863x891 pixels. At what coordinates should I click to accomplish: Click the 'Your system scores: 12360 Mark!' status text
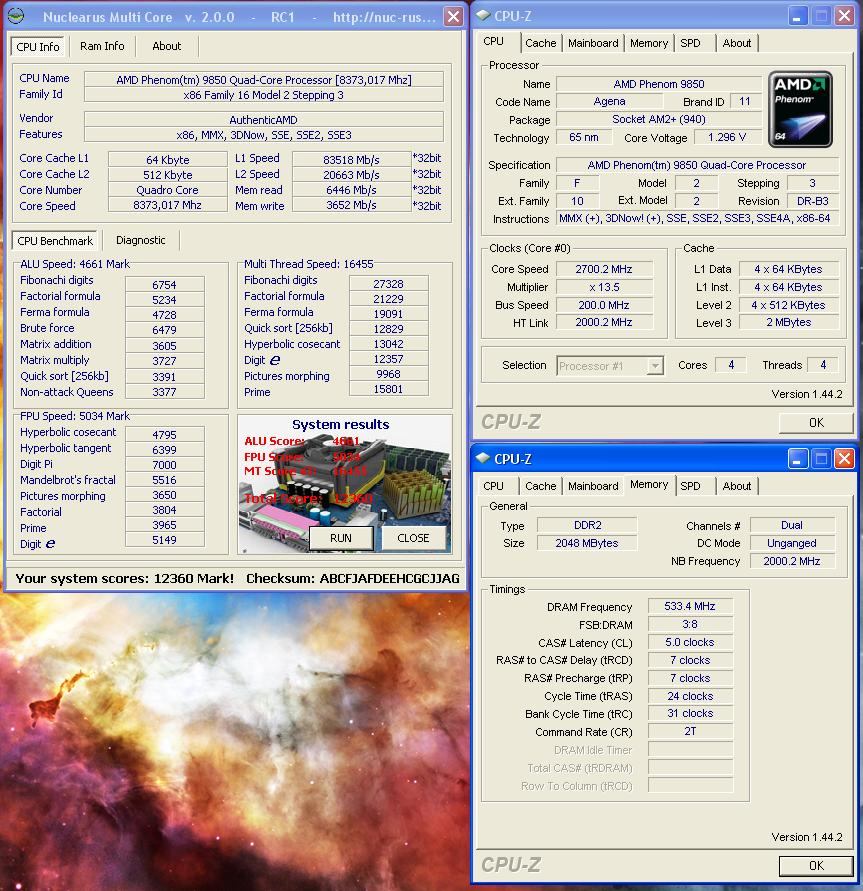pos(124,578)
